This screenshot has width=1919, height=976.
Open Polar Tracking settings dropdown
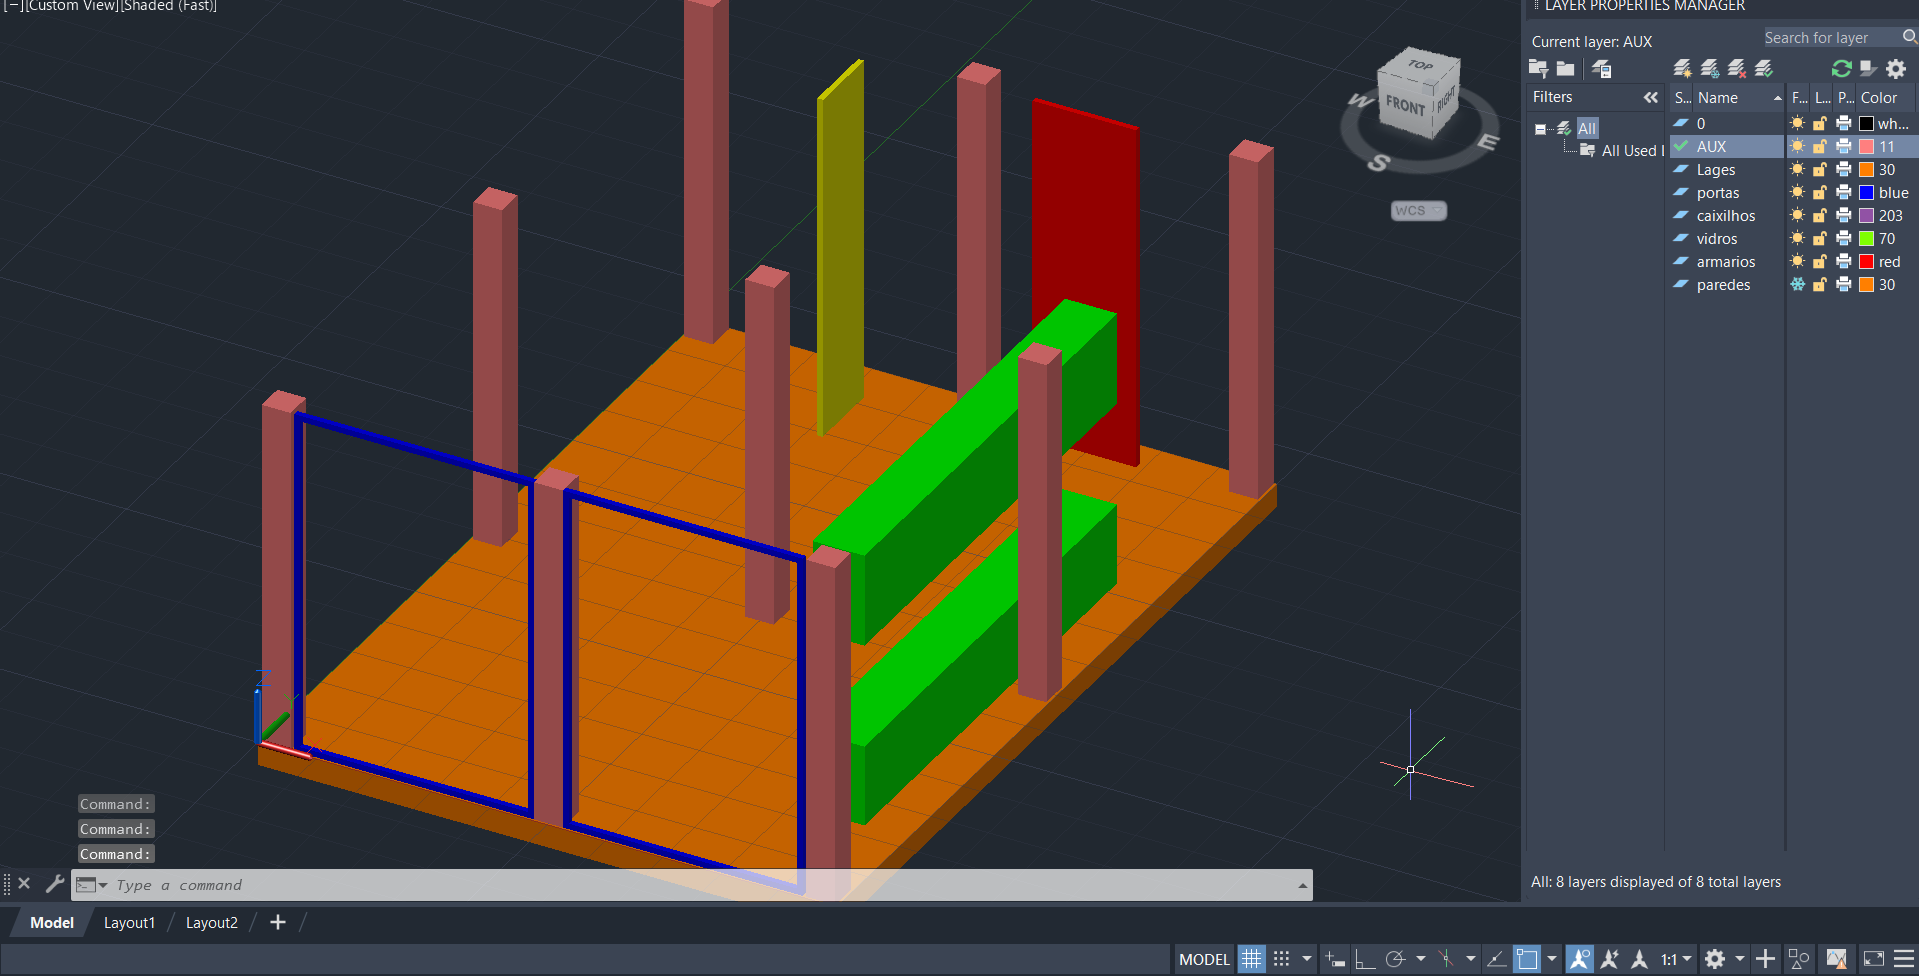point(1421,959)
